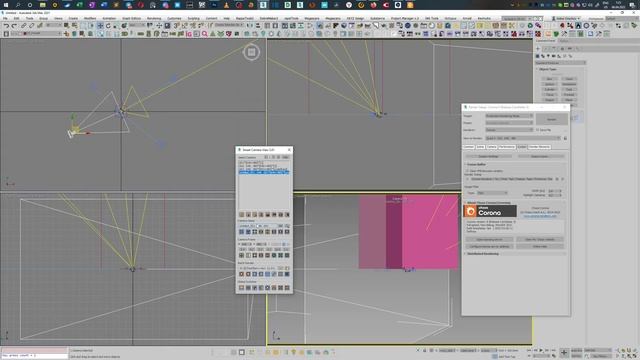This screenshot has width=640, height=360.
Task: Toggle the Angle Snap icon
Action: (184, 26)
